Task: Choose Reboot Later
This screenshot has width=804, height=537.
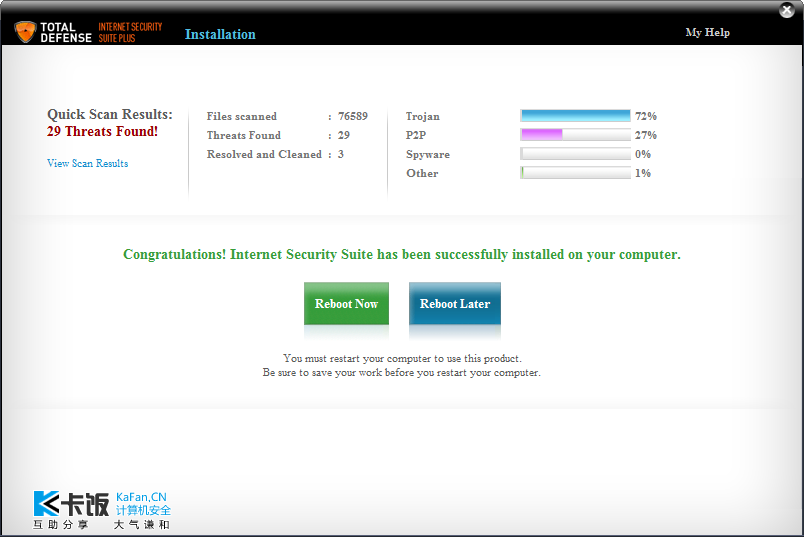Action: [x=455, y=304]
